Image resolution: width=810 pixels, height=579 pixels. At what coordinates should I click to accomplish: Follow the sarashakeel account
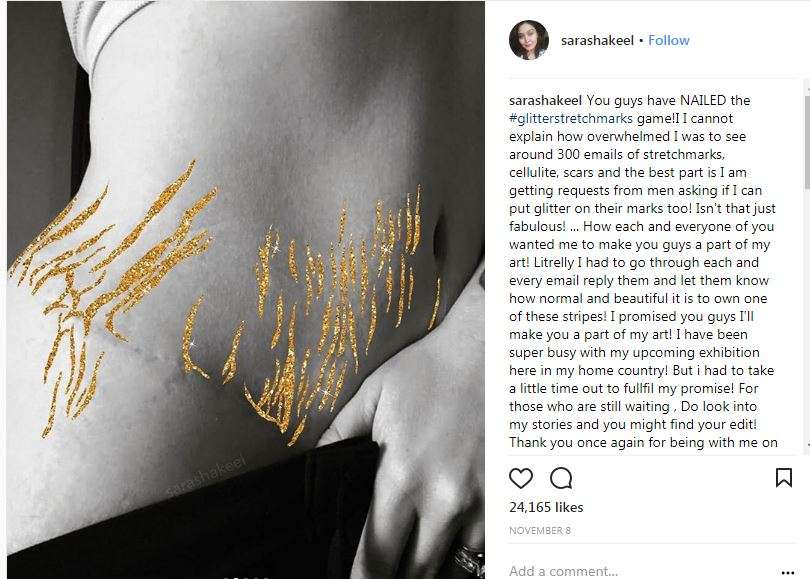(x=668, y=40)
